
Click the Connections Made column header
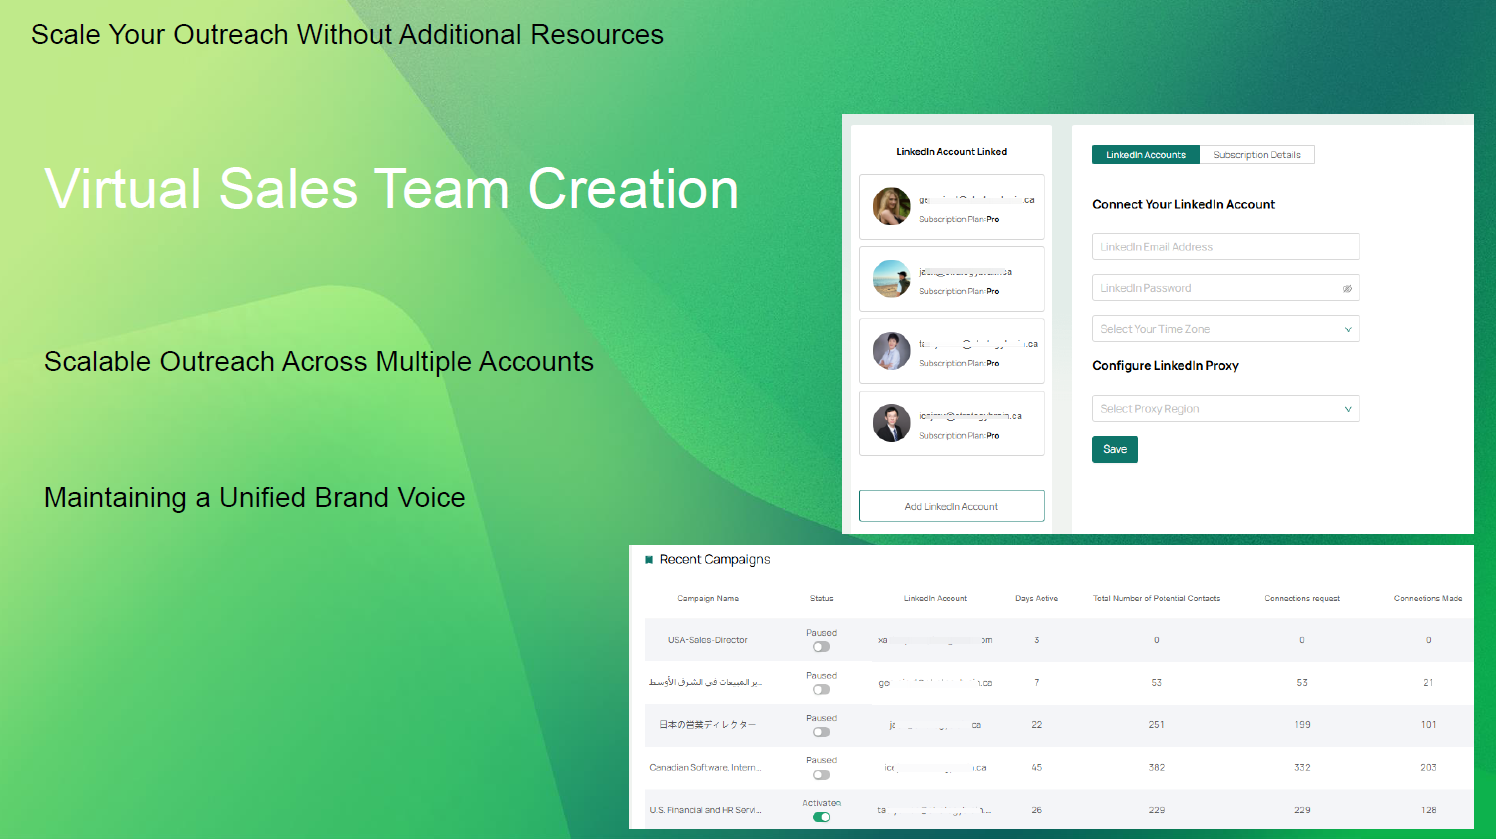pos(1428,598)
